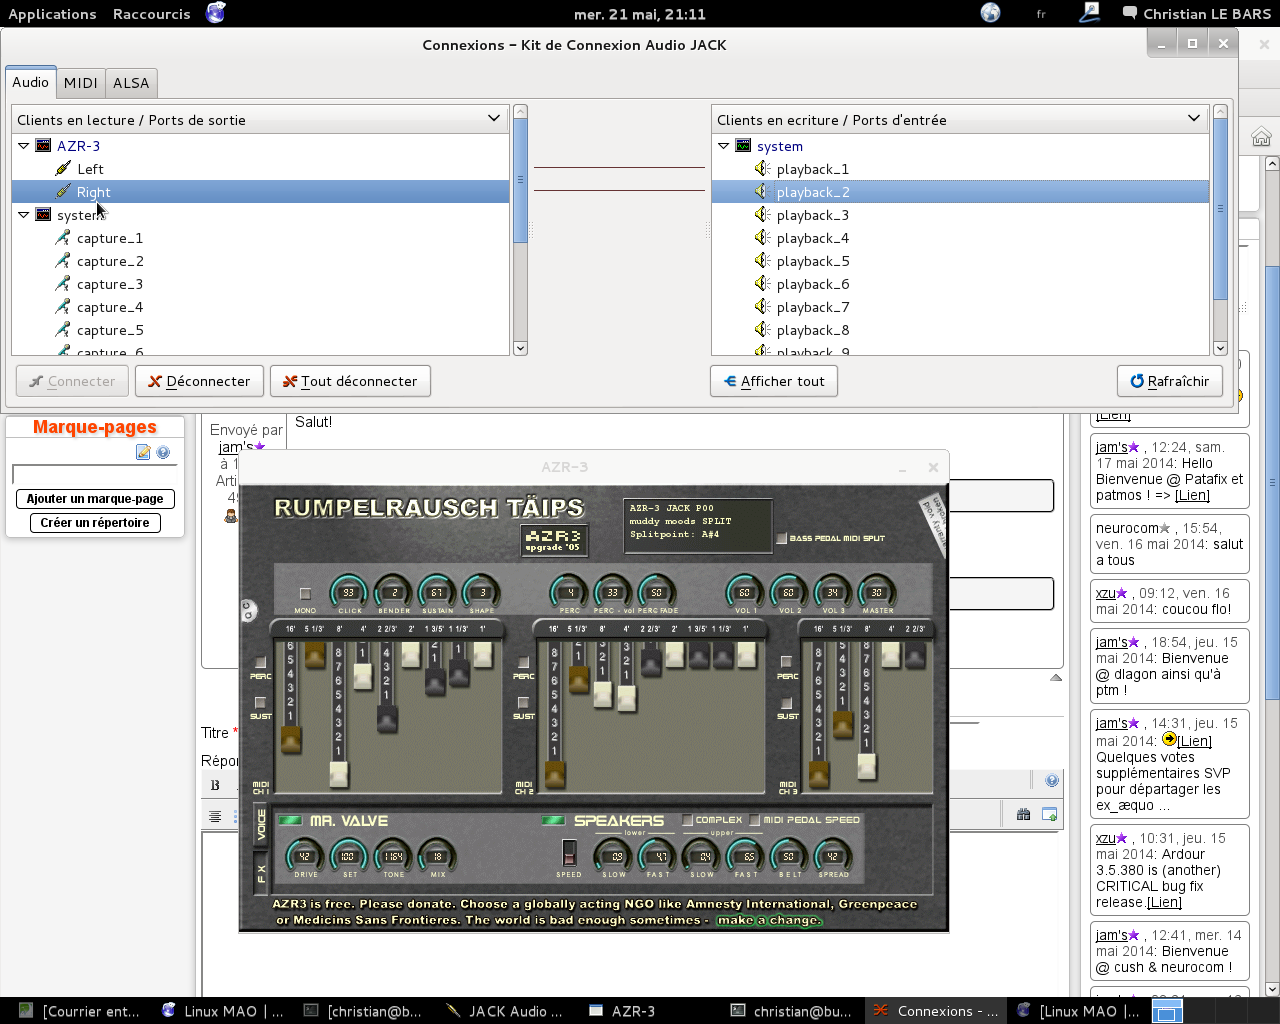This screenshot has height=1024, width=1280.
Task: Collapse the AZR-3 client tree node
Action: 24,146
